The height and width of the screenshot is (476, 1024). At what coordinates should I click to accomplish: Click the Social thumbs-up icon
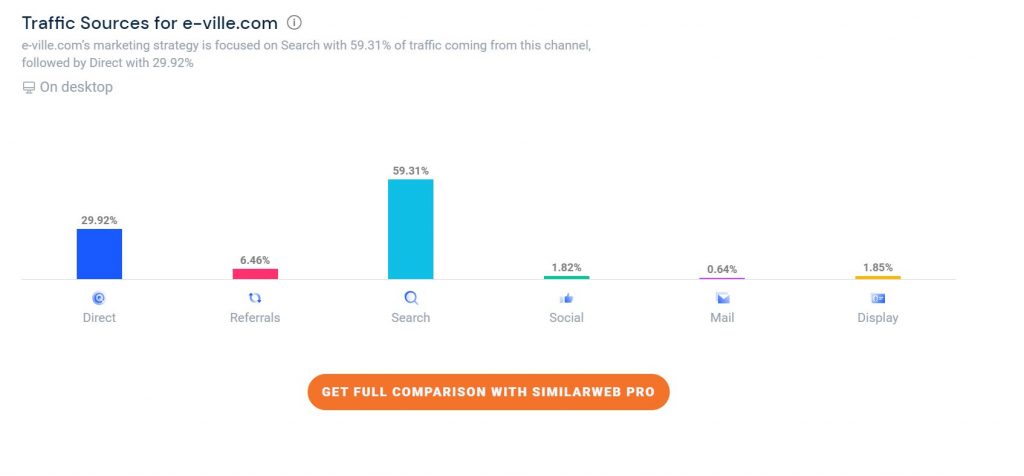[x=566, y=298]
